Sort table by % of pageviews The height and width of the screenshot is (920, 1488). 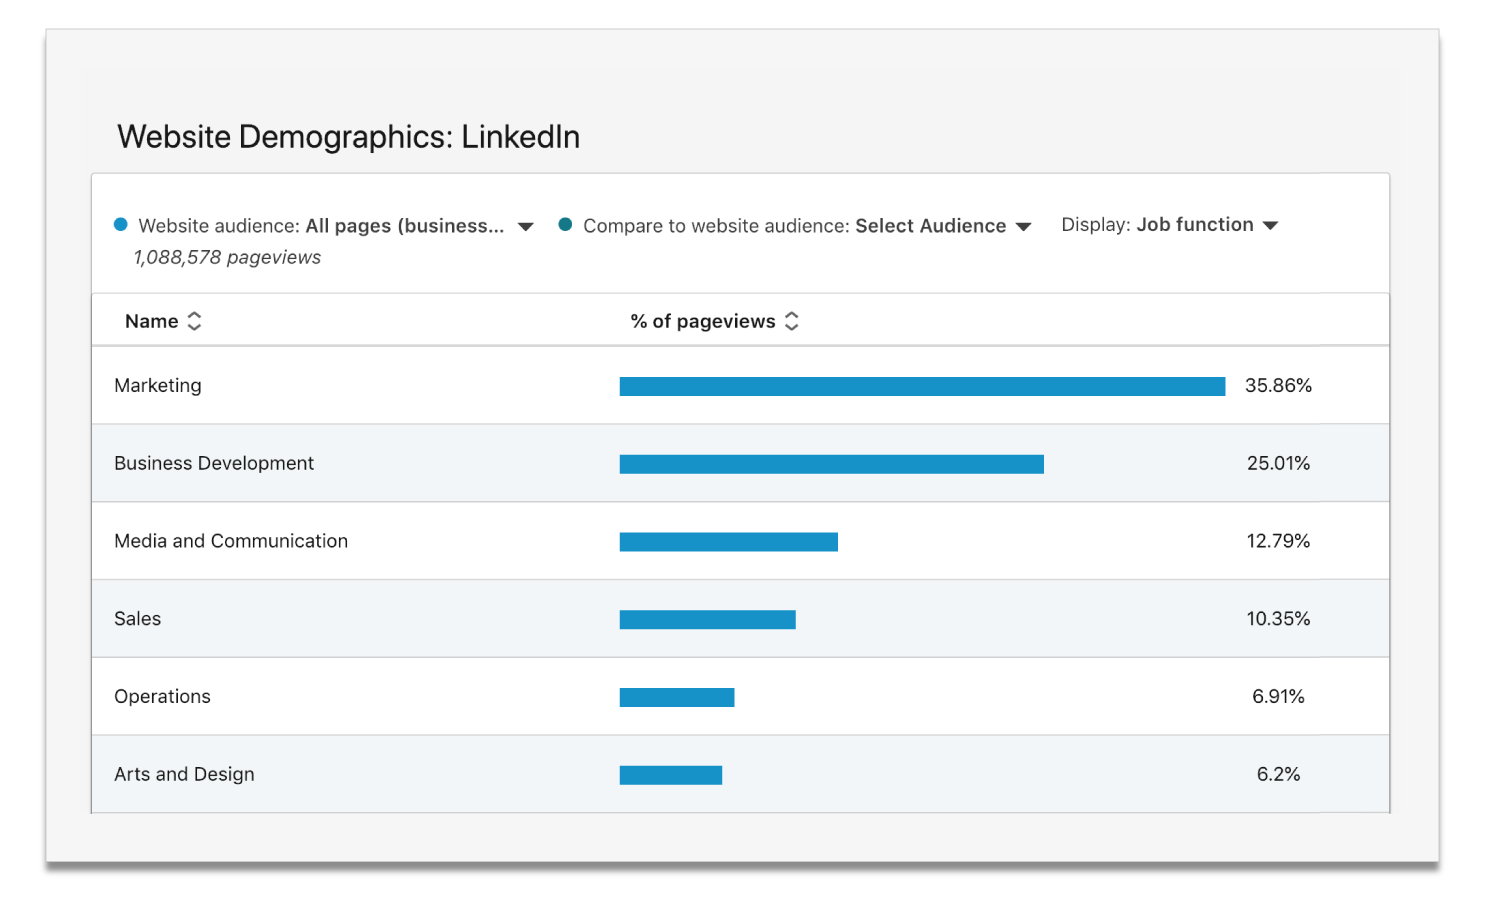click(715, 321)
